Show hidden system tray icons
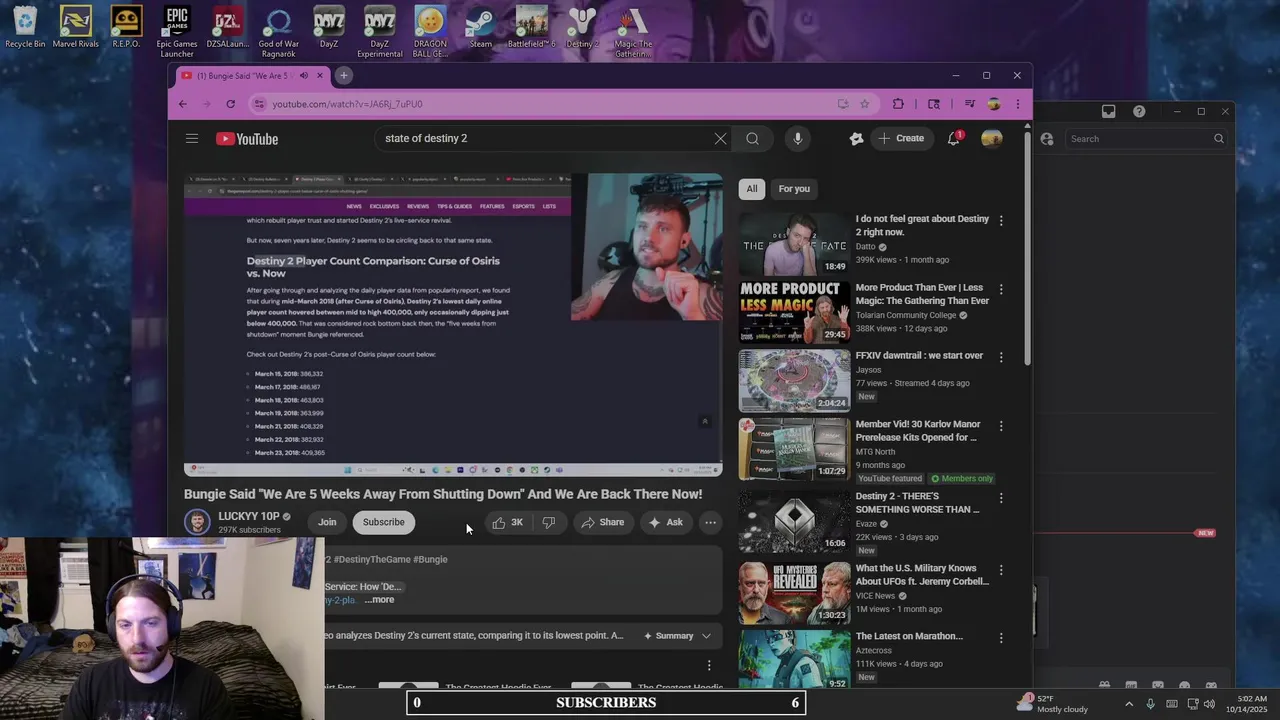Screen dimensions: 1280x720 [1129, 704]
